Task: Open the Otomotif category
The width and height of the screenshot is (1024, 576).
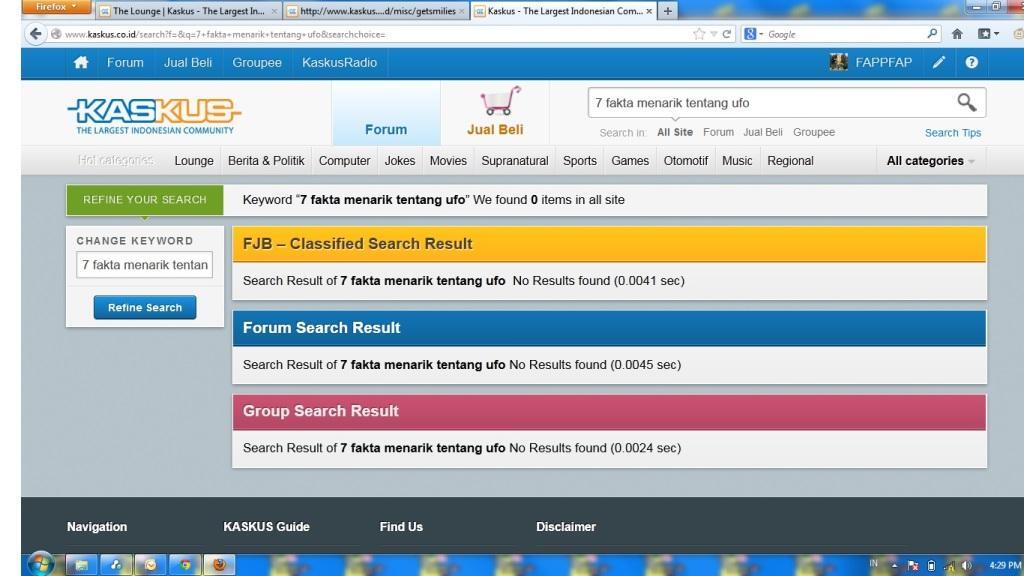Action: pyautogui.click(x=686, y=161)
